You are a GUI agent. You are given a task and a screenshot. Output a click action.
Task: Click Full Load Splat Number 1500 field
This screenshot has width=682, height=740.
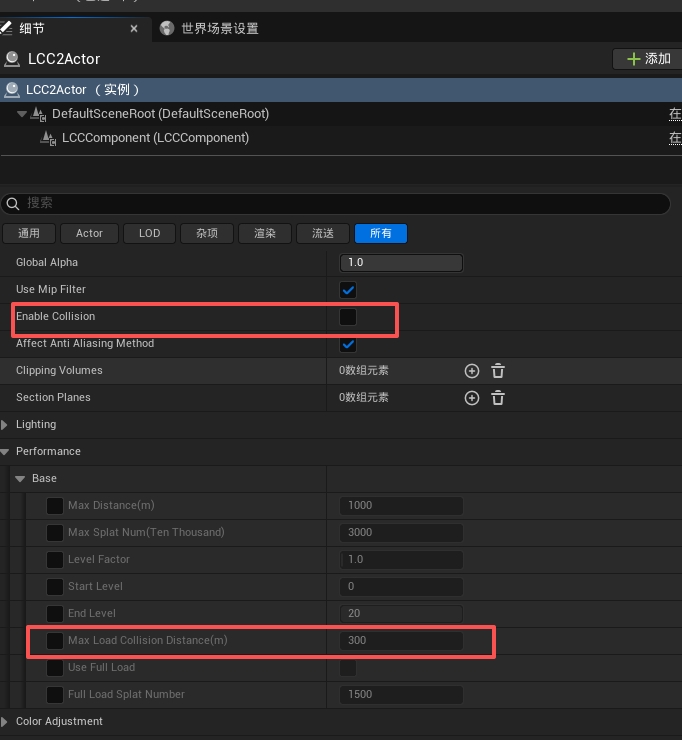[401, 695]
